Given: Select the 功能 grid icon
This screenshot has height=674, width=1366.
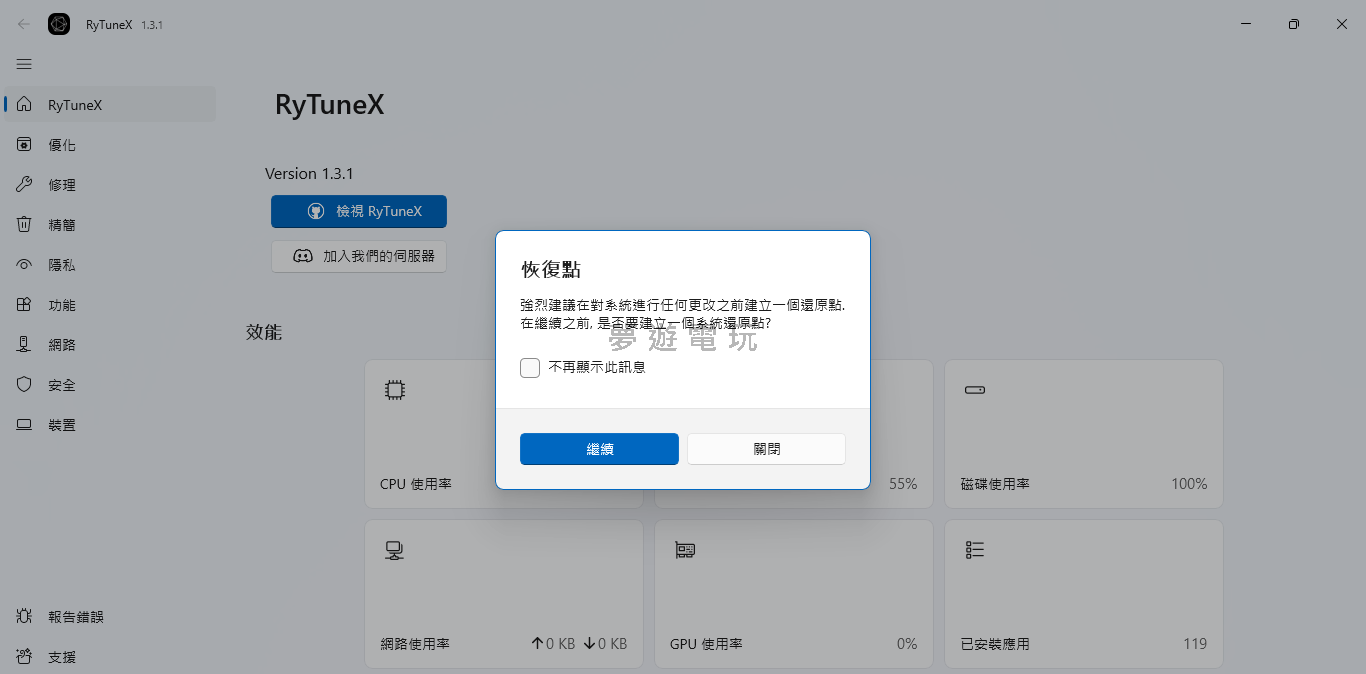Looking at the screenshot, I should pyautogui.click(x=25, y=305).
